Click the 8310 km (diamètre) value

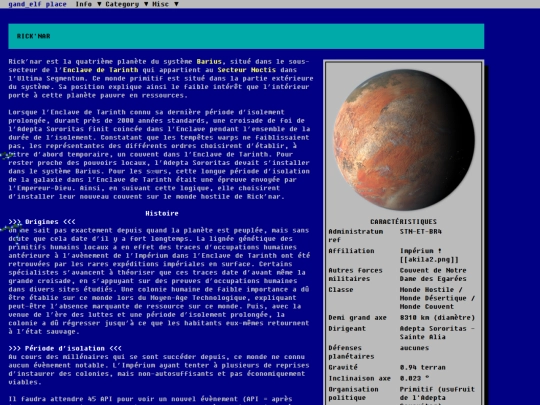437,318
